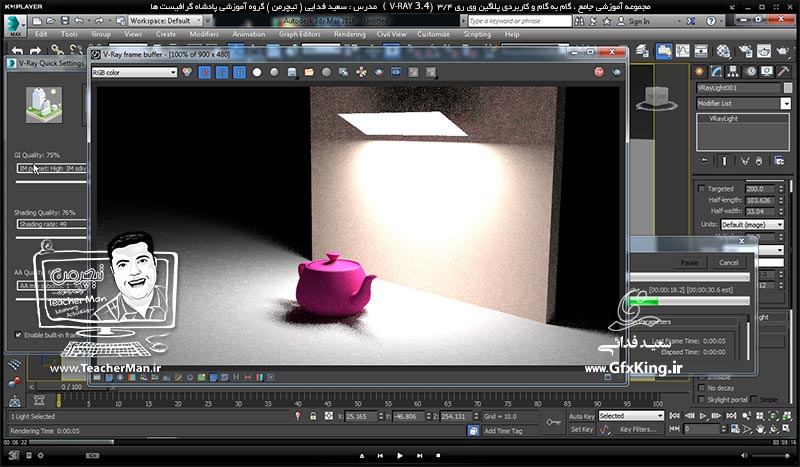Toggle Enable built-in frame buffer checkbox
Viewport: 800px width, 467px height.
point(18,335)
